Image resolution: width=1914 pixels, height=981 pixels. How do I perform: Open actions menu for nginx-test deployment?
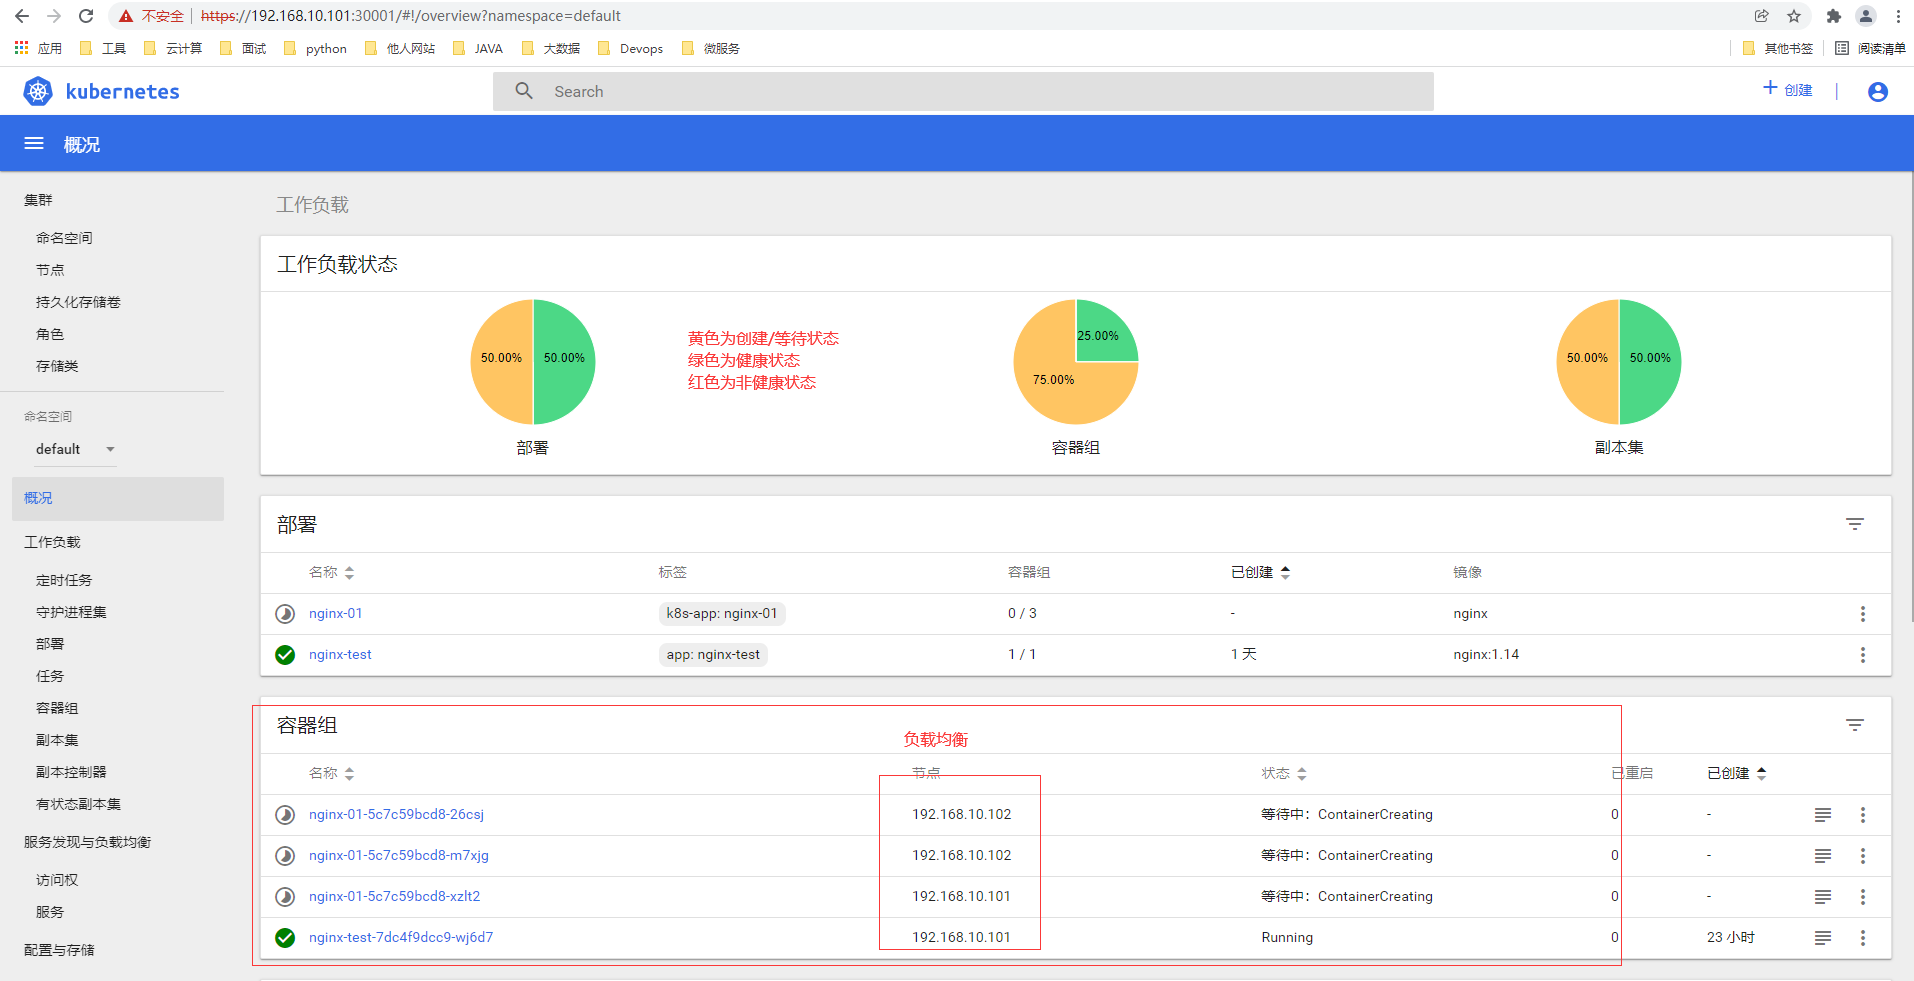click(1863, 655)
